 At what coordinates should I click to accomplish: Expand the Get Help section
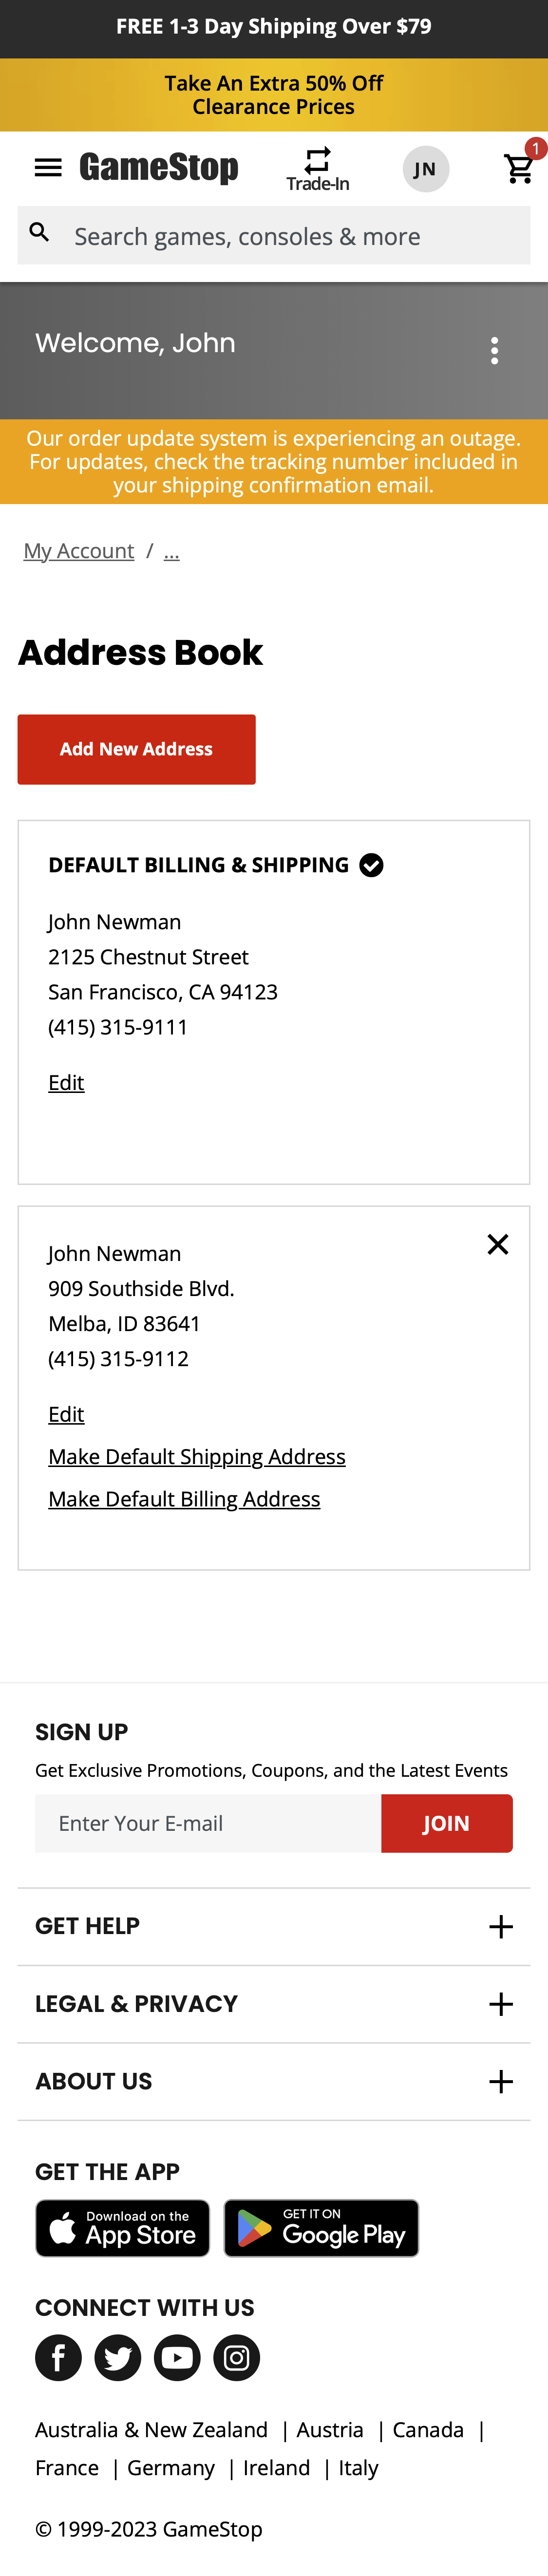pyautogui.click(x=500, y=1926)
